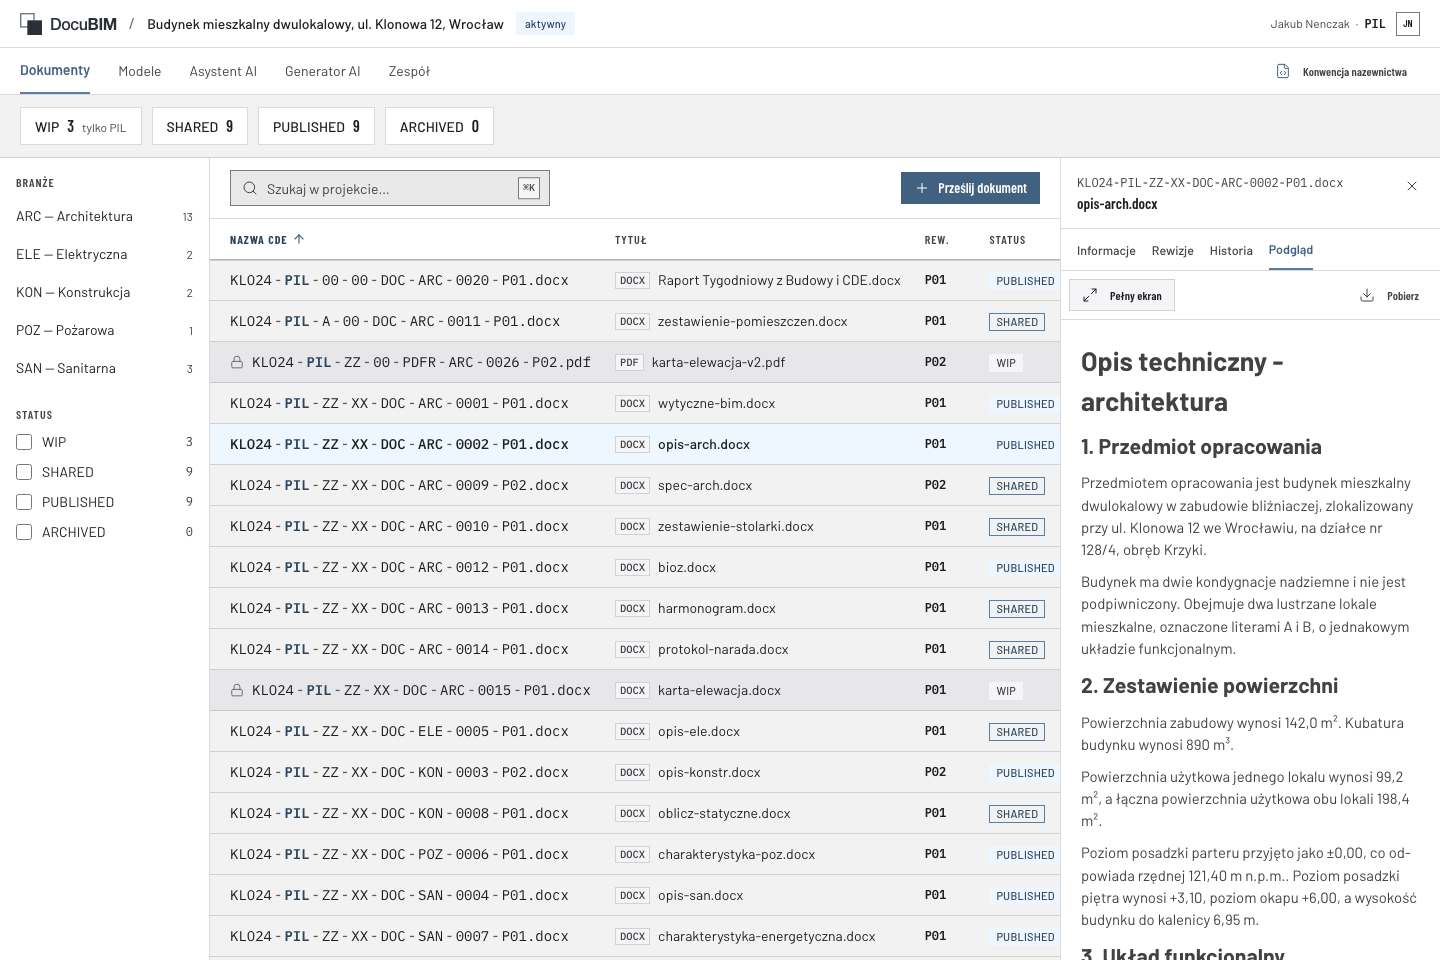Open the Konwencja nazewnictwa link
1440x960 pixels.
coord(1342,72)
